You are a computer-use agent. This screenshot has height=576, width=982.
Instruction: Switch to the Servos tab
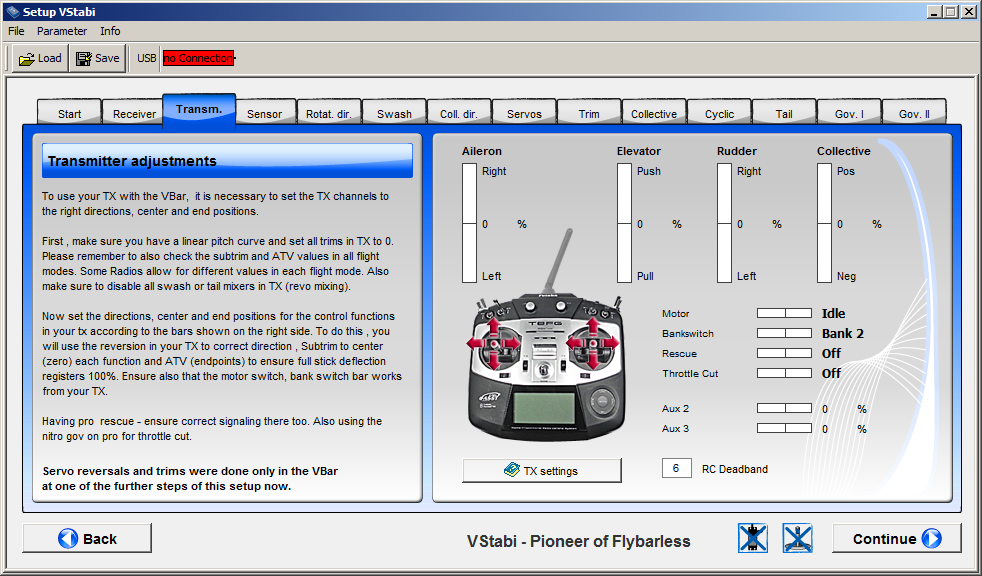524,113
